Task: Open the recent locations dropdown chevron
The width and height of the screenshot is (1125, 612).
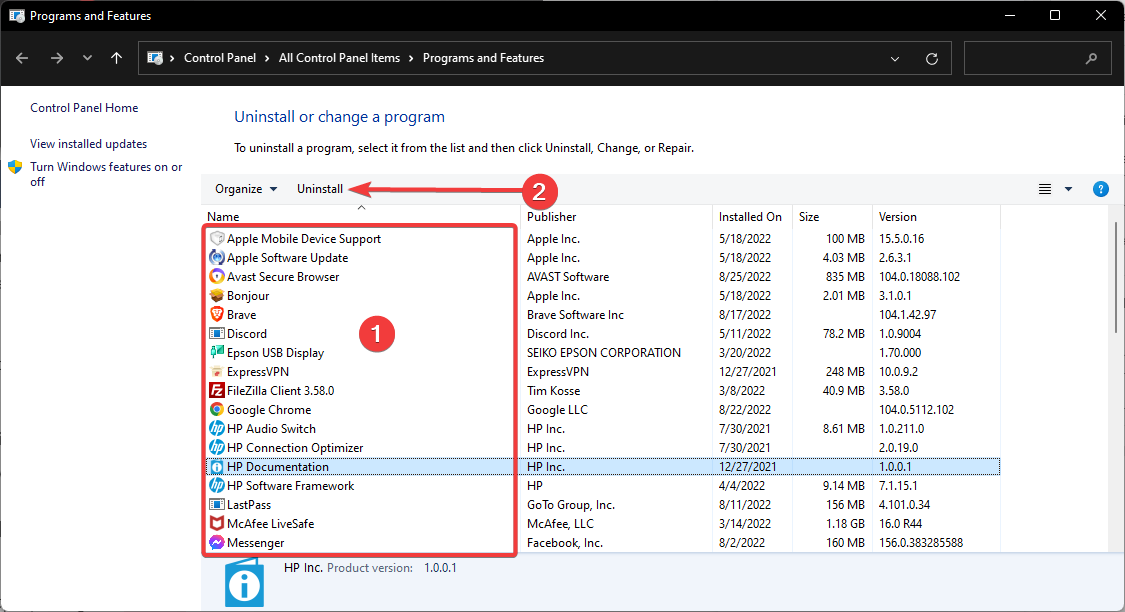Action: (x=87, y=58)
